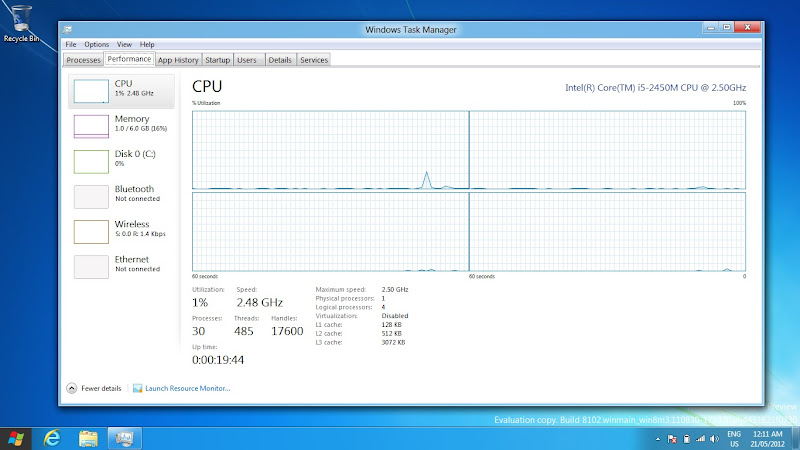The height and width of the screenshot is (450, 800).
Task: Open the Options menu
Action: pyautogui.click(x=96, y=44)
